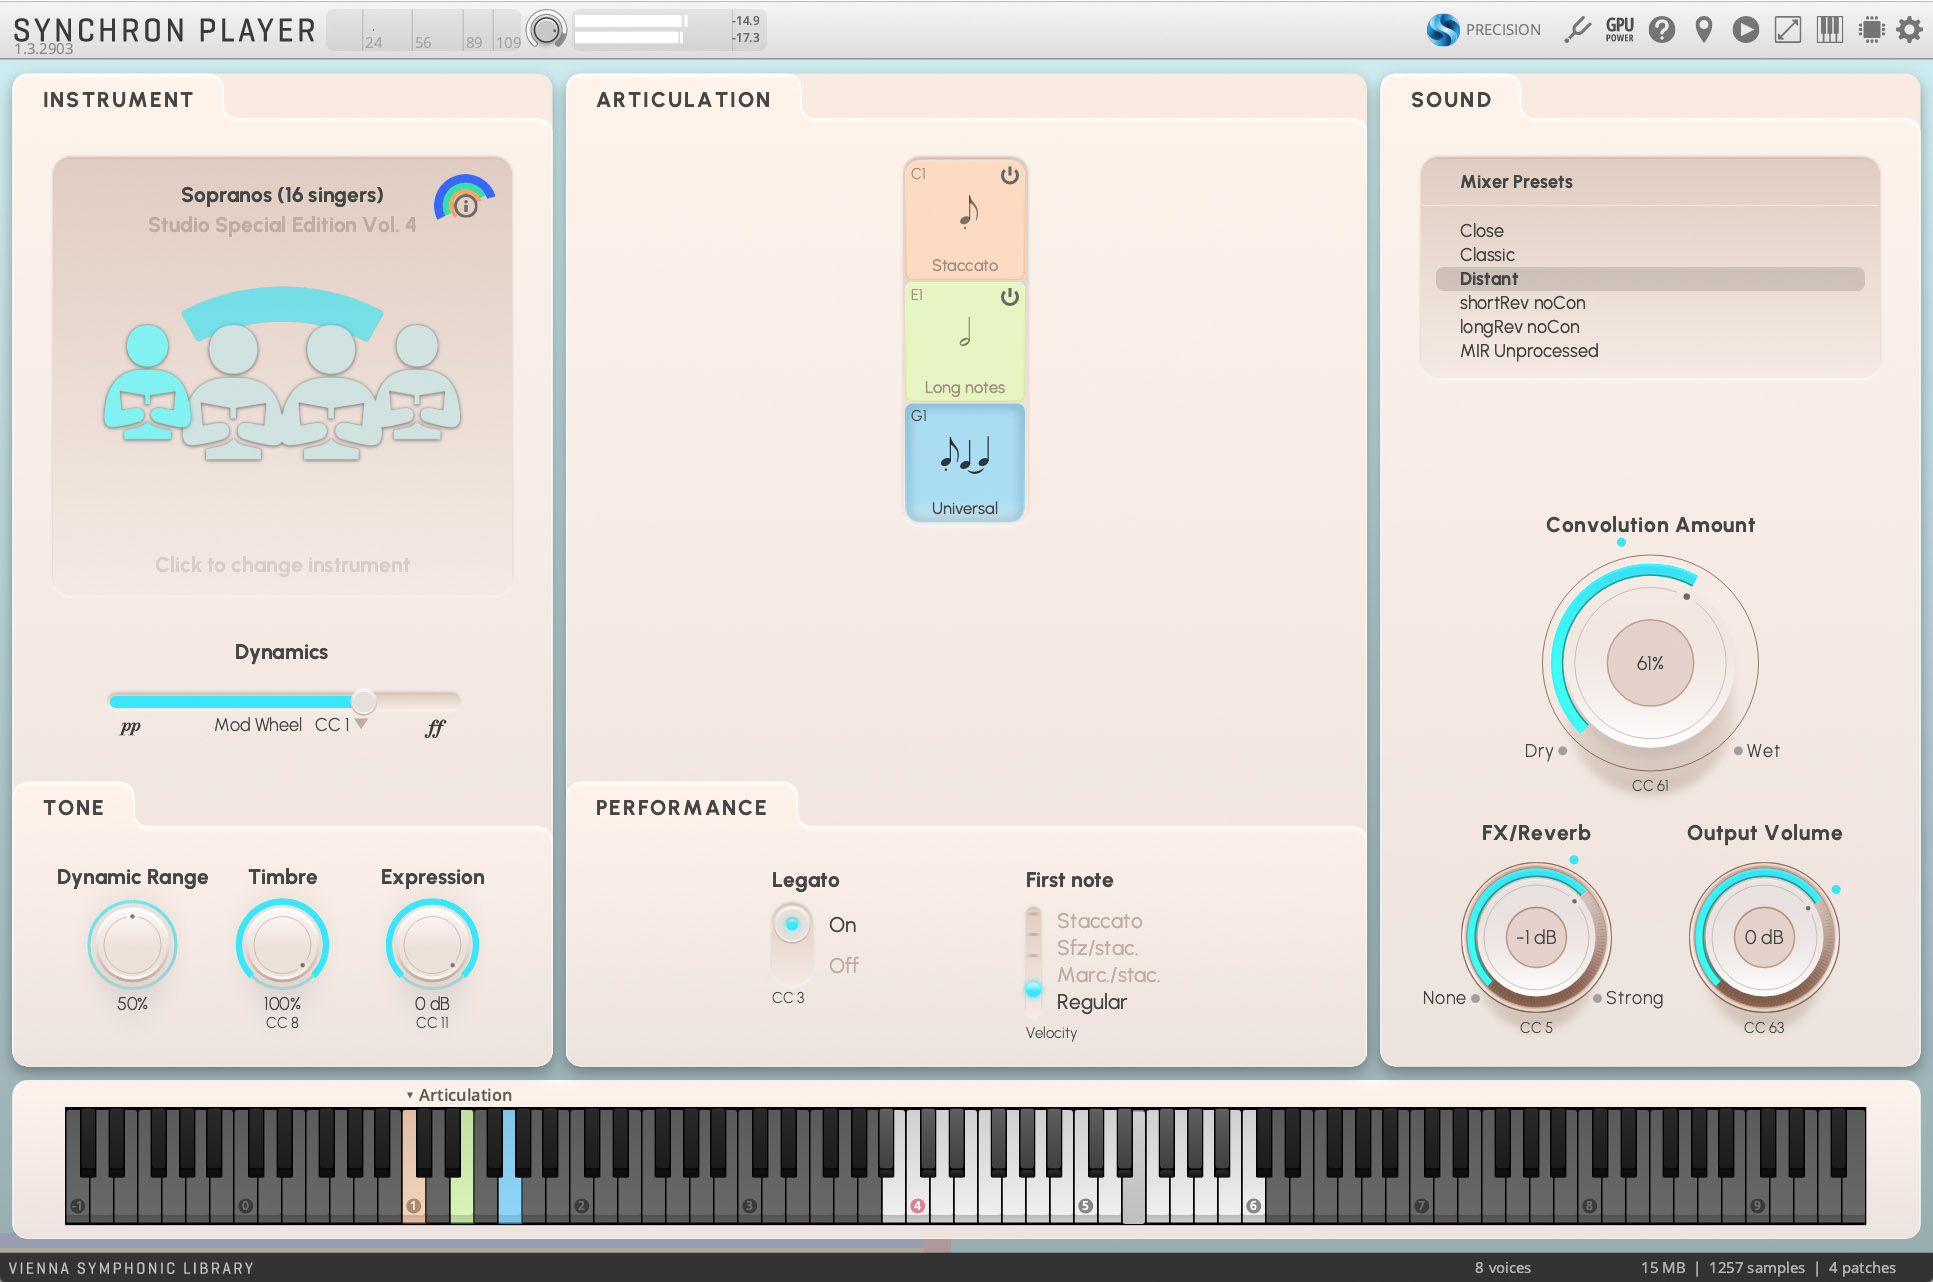Image resolution: width=1933 pixels, height=1282 pixels.
Task: Open help via the question mark icon
Action: point(1661,30)
